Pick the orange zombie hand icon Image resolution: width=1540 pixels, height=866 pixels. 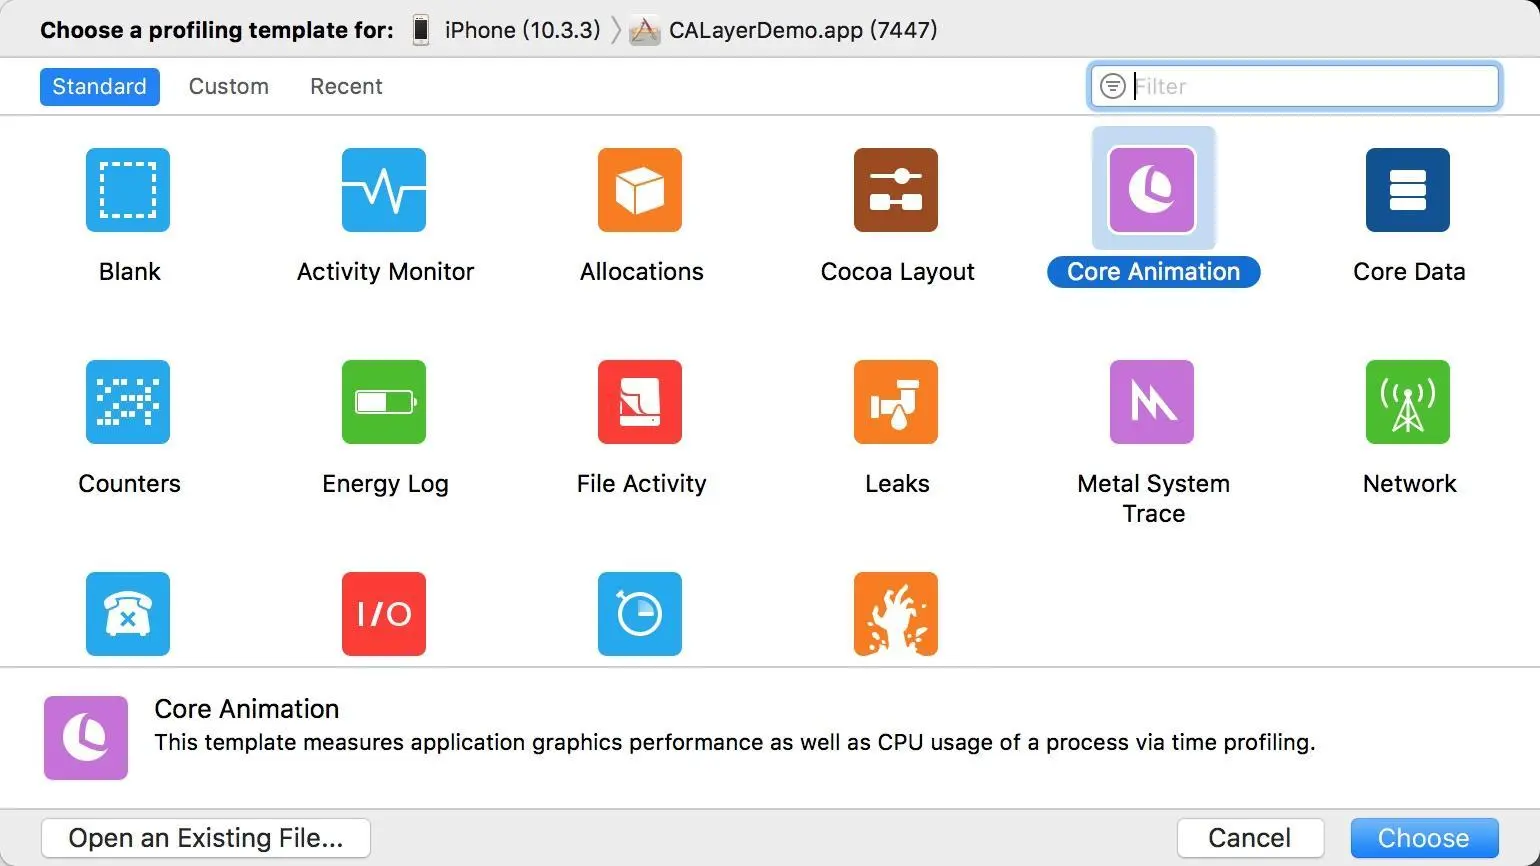(x=896, y=614)
